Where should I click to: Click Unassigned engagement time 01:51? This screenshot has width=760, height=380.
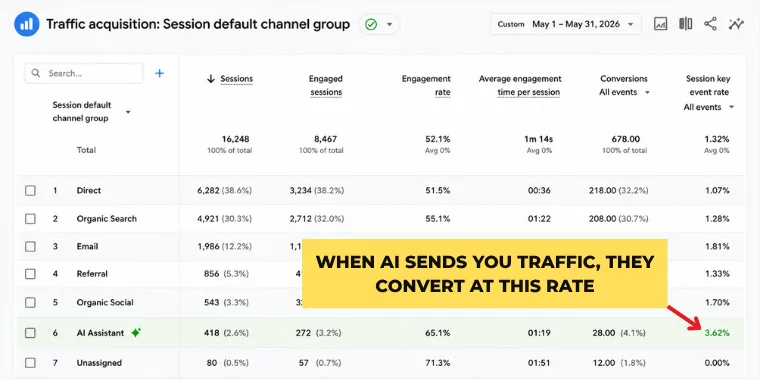539,363
